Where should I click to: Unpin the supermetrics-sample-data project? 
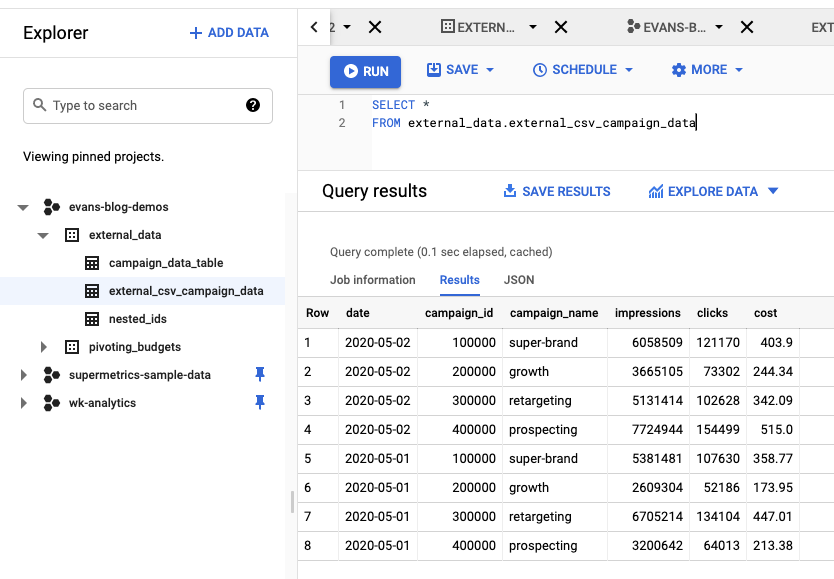(260, 375)
